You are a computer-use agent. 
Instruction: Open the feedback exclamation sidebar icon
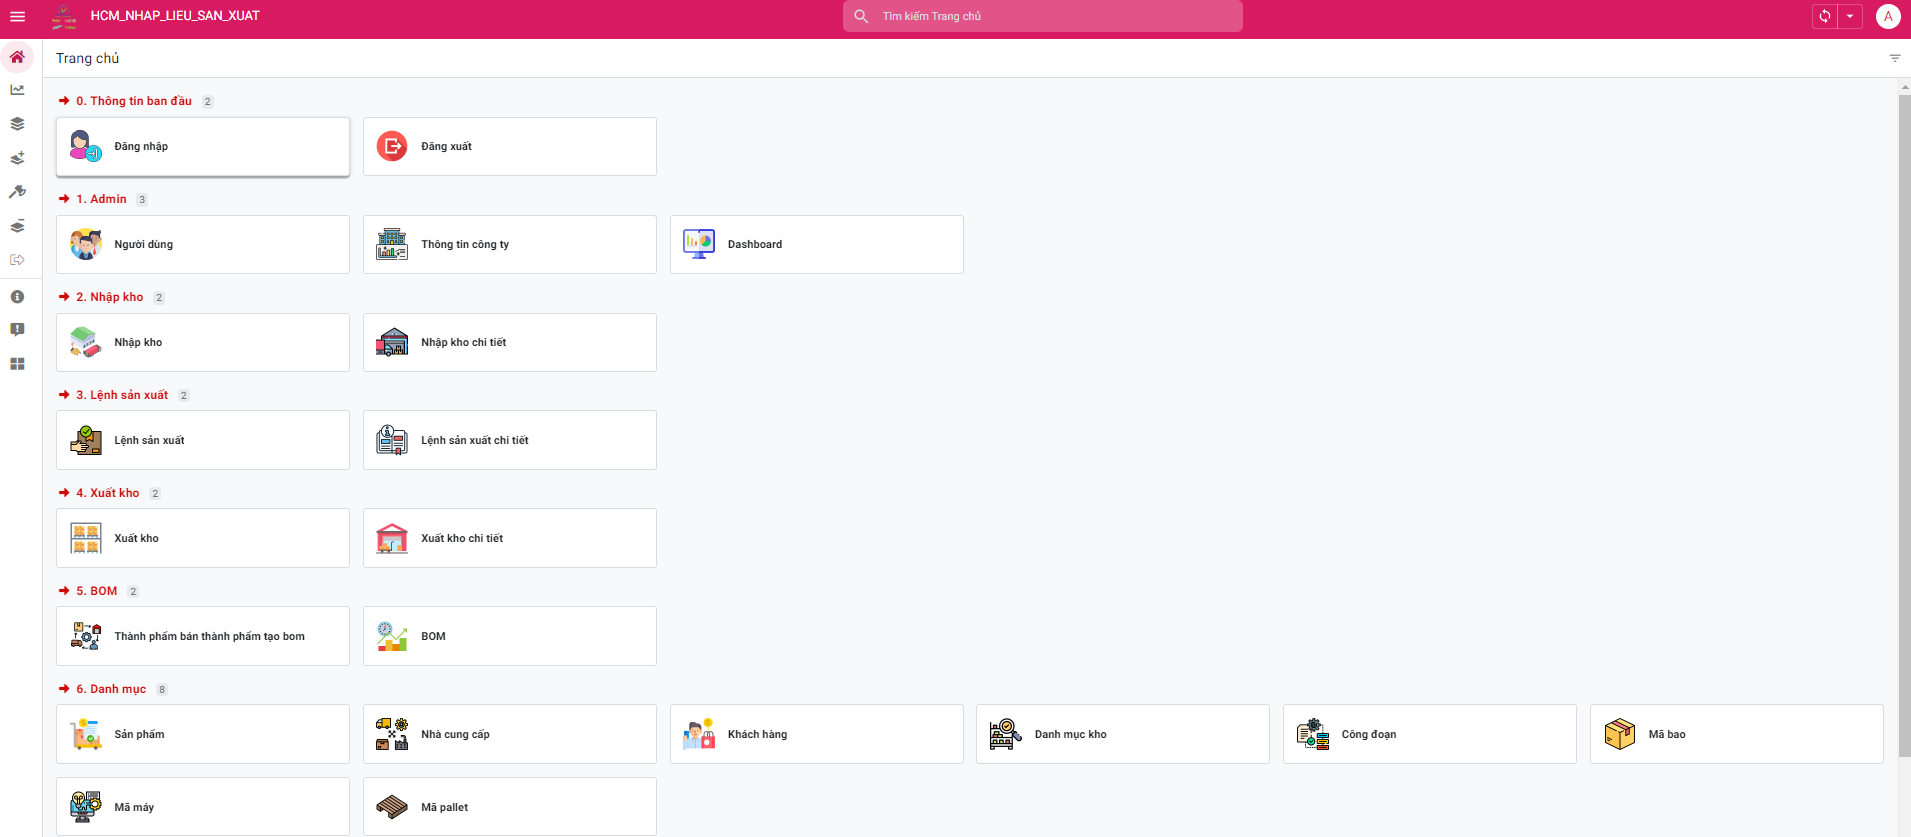coord(17,330)
